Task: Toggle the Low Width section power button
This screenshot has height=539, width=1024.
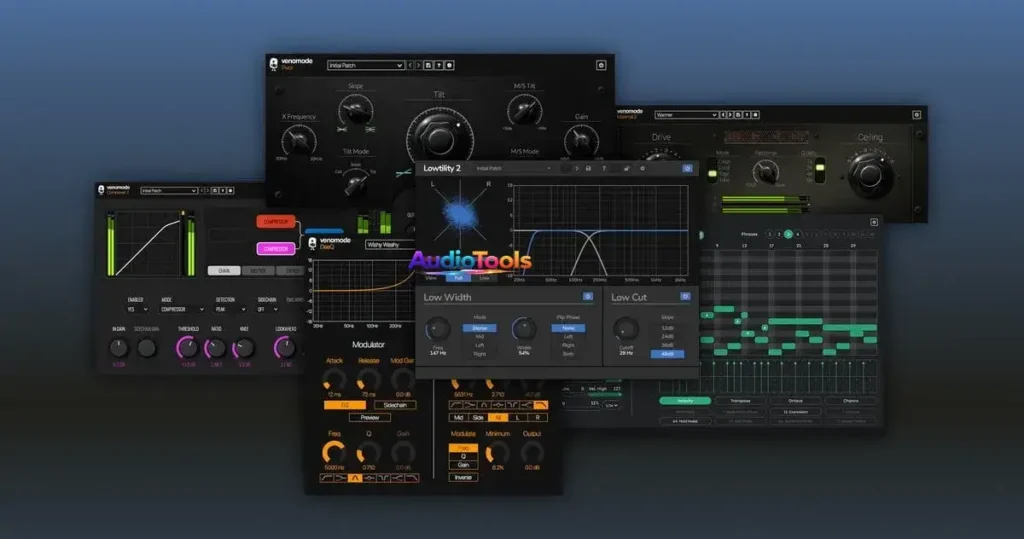Action: [x=588, y=297]
